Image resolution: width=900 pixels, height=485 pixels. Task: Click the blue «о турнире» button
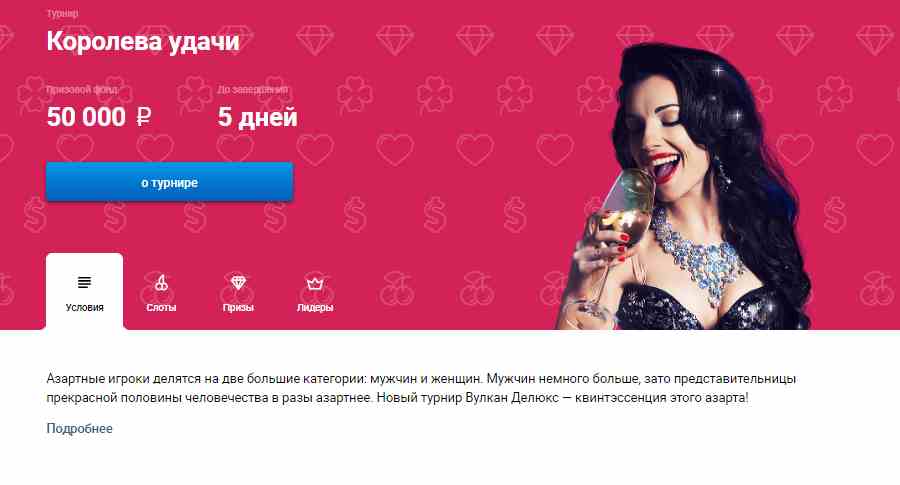click(169, 182)
